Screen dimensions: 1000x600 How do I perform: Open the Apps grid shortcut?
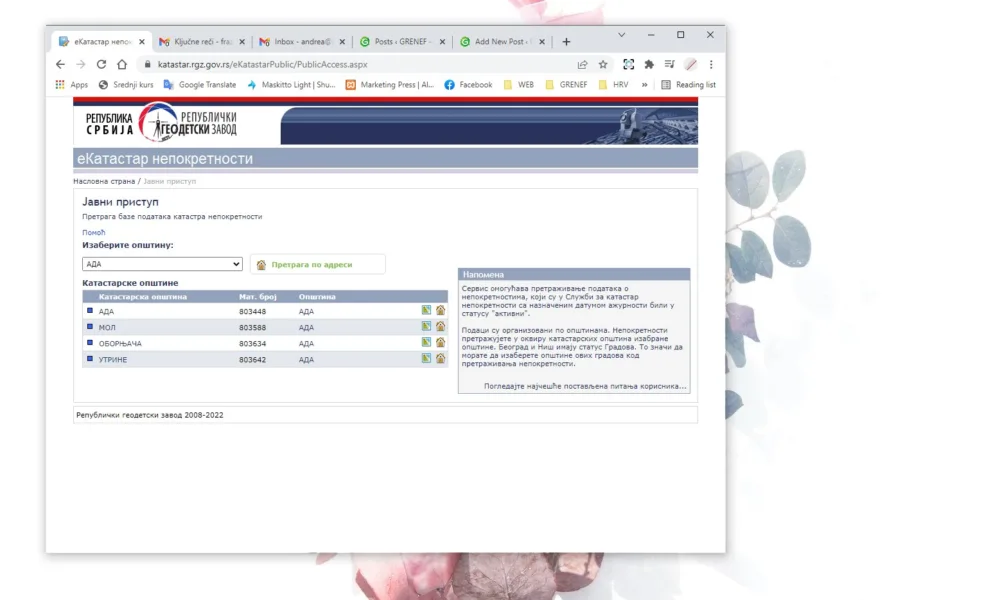point(71,85)
